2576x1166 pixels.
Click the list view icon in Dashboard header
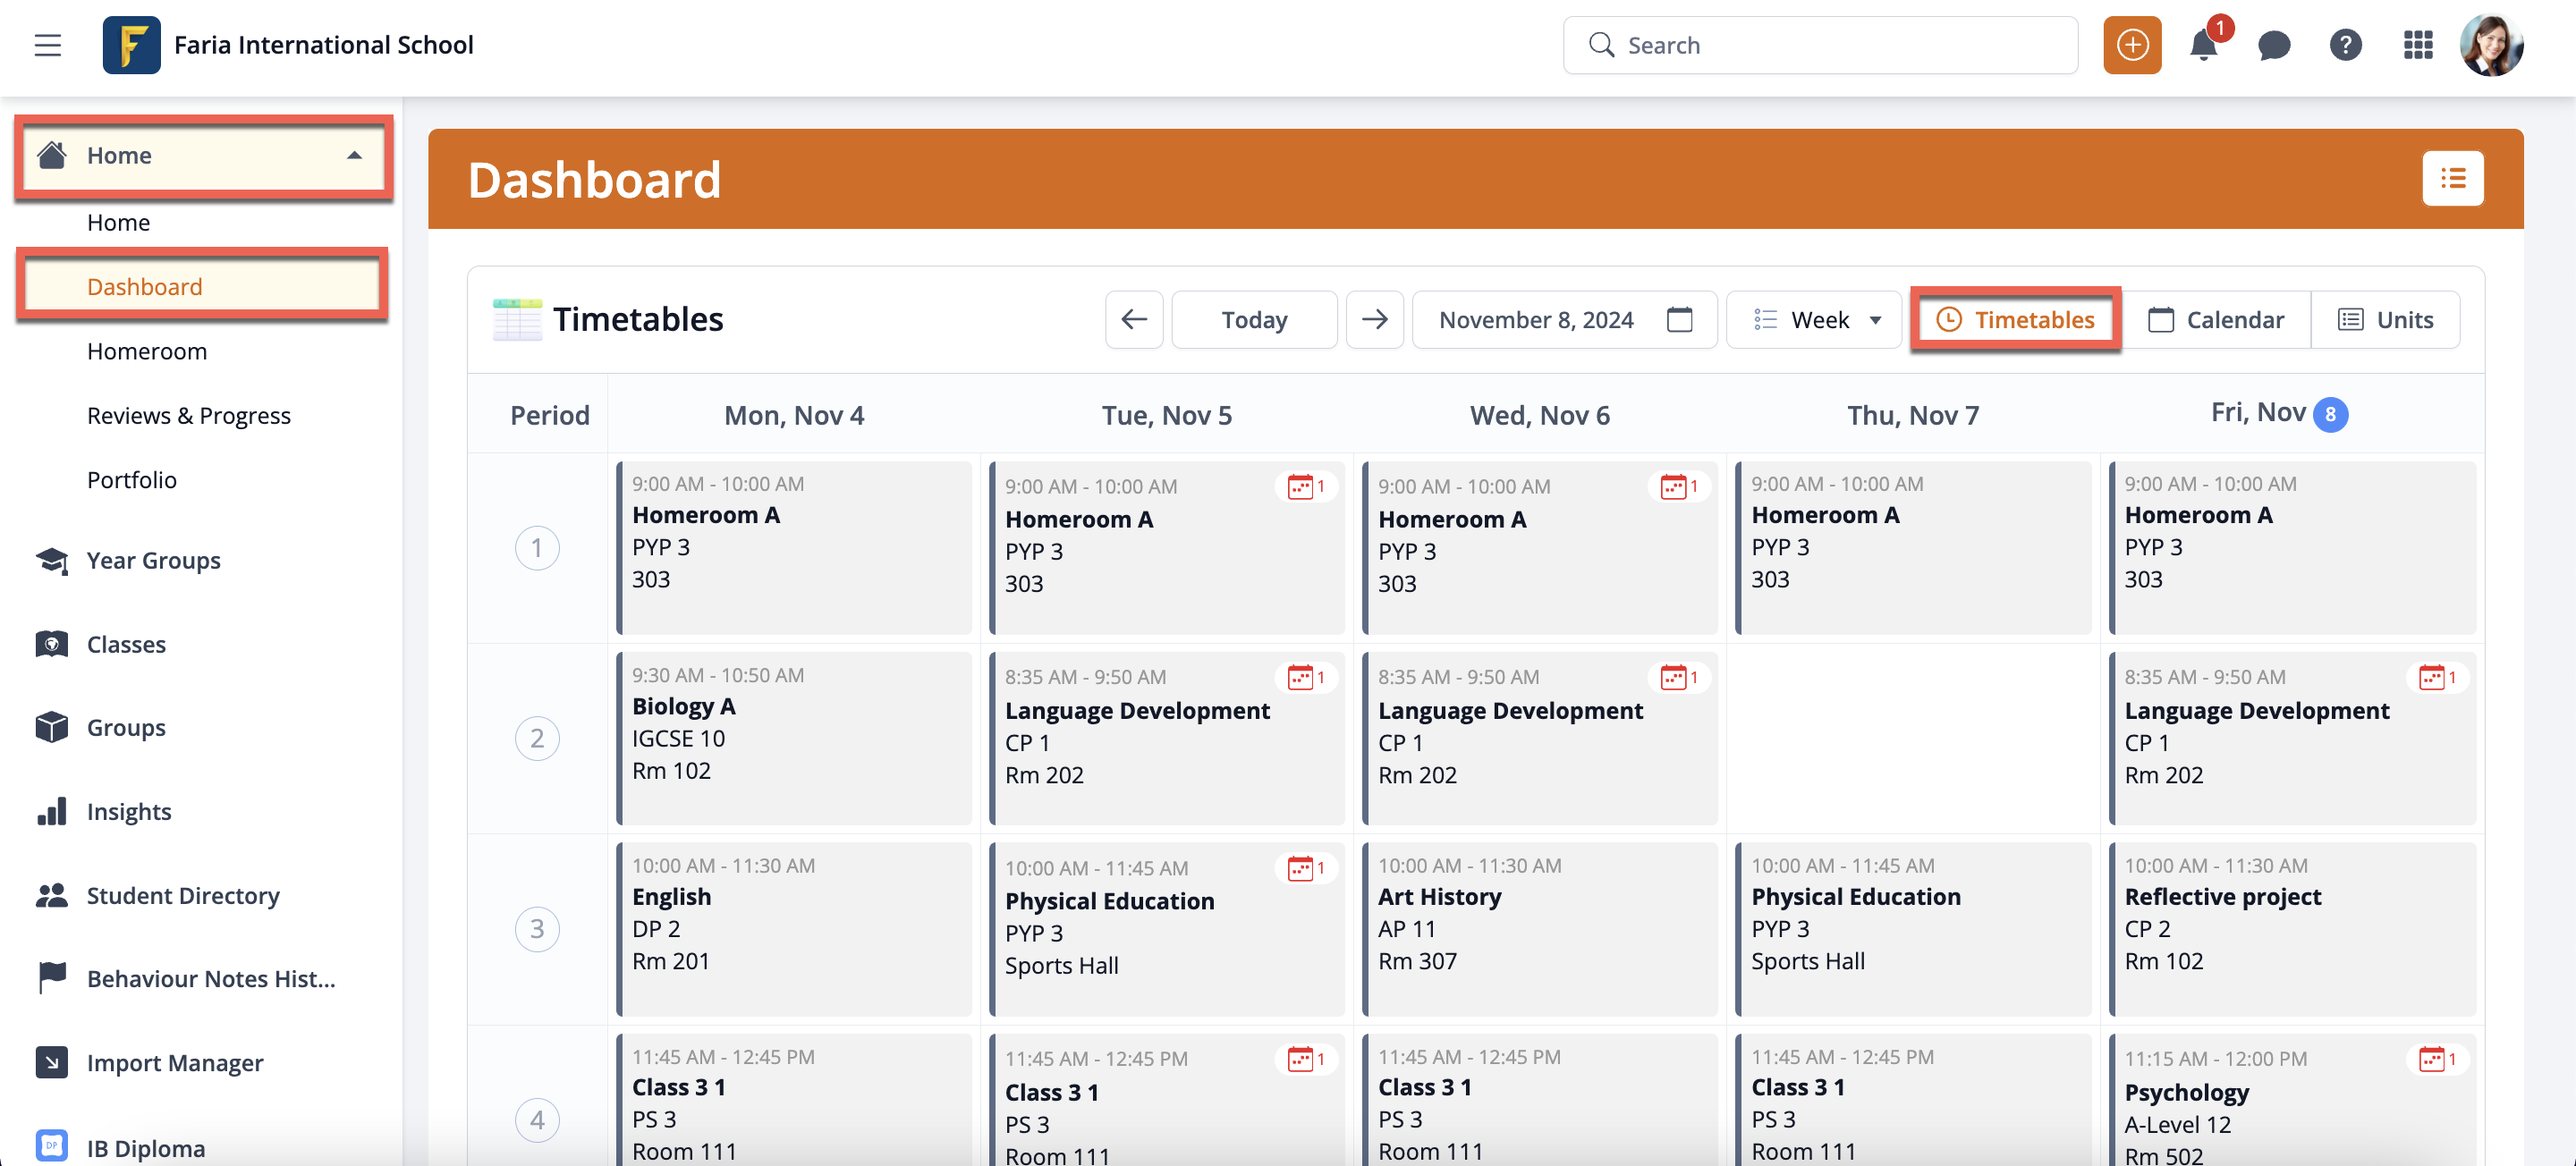(x=2452, y=179)
